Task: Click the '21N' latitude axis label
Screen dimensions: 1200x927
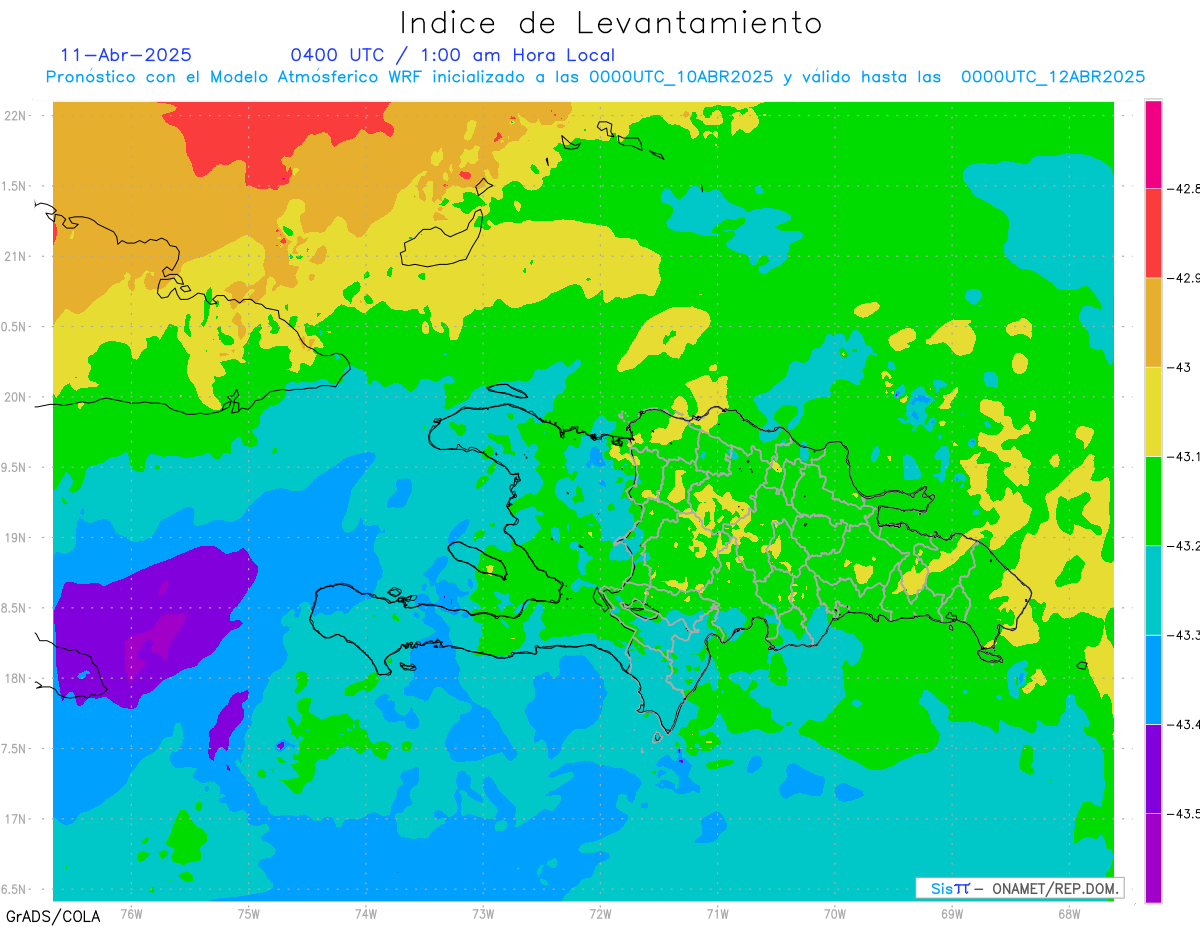Action: pos(15,256)
